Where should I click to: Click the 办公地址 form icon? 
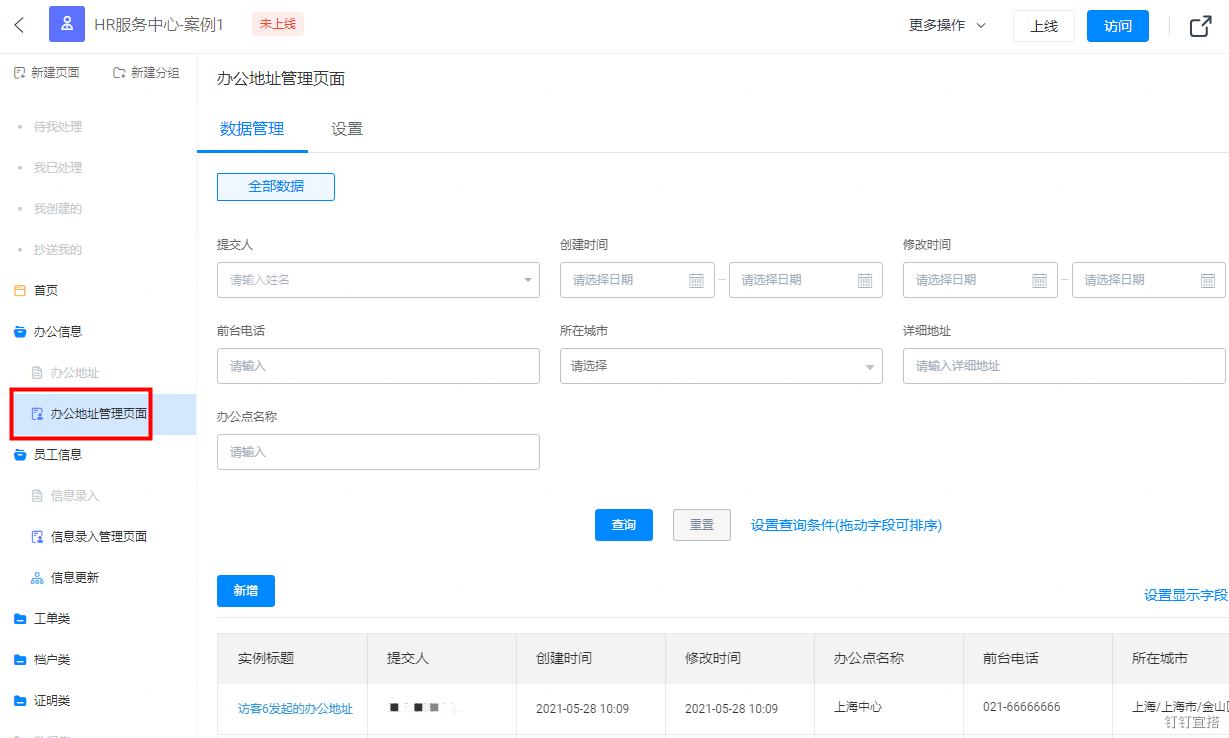[x=38, y=373]
